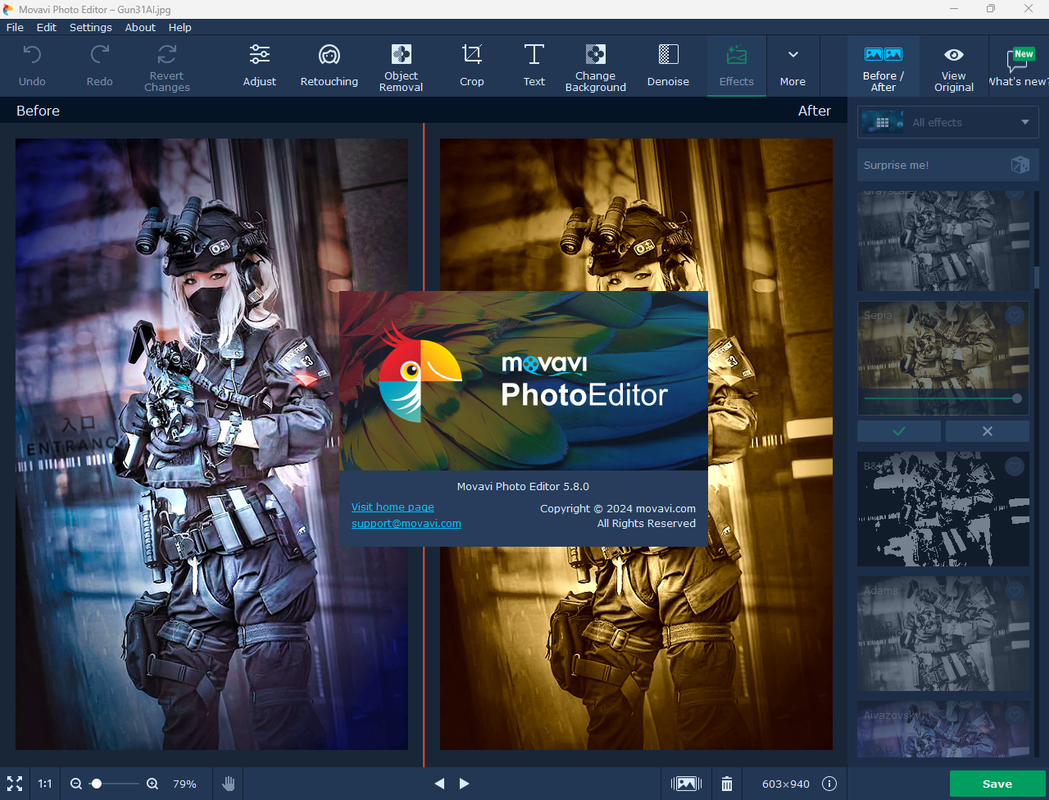Select the Grayscale effect thumbnail
1049x800 pixels.
coord(943,241)
